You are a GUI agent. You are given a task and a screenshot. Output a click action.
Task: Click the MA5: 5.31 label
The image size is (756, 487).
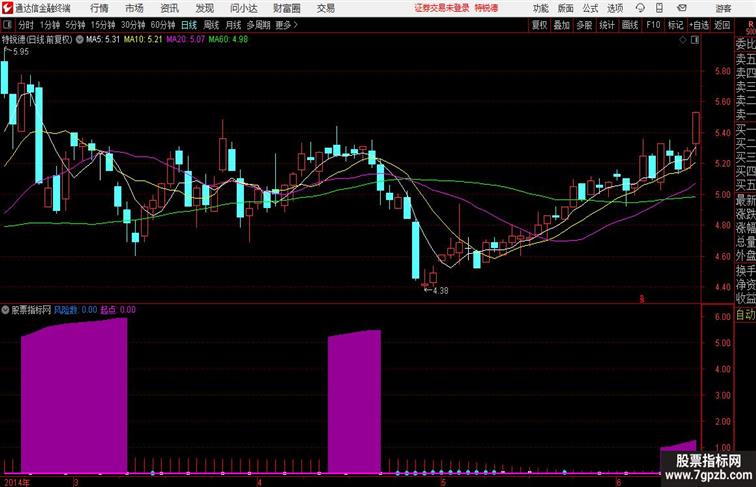[x=103, y=40]
